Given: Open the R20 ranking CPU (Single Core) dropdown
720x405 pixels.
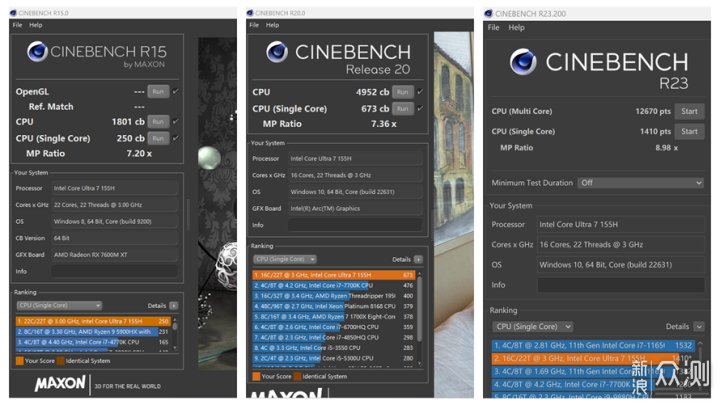Looking at the screenshot, I should click(285, 259).
